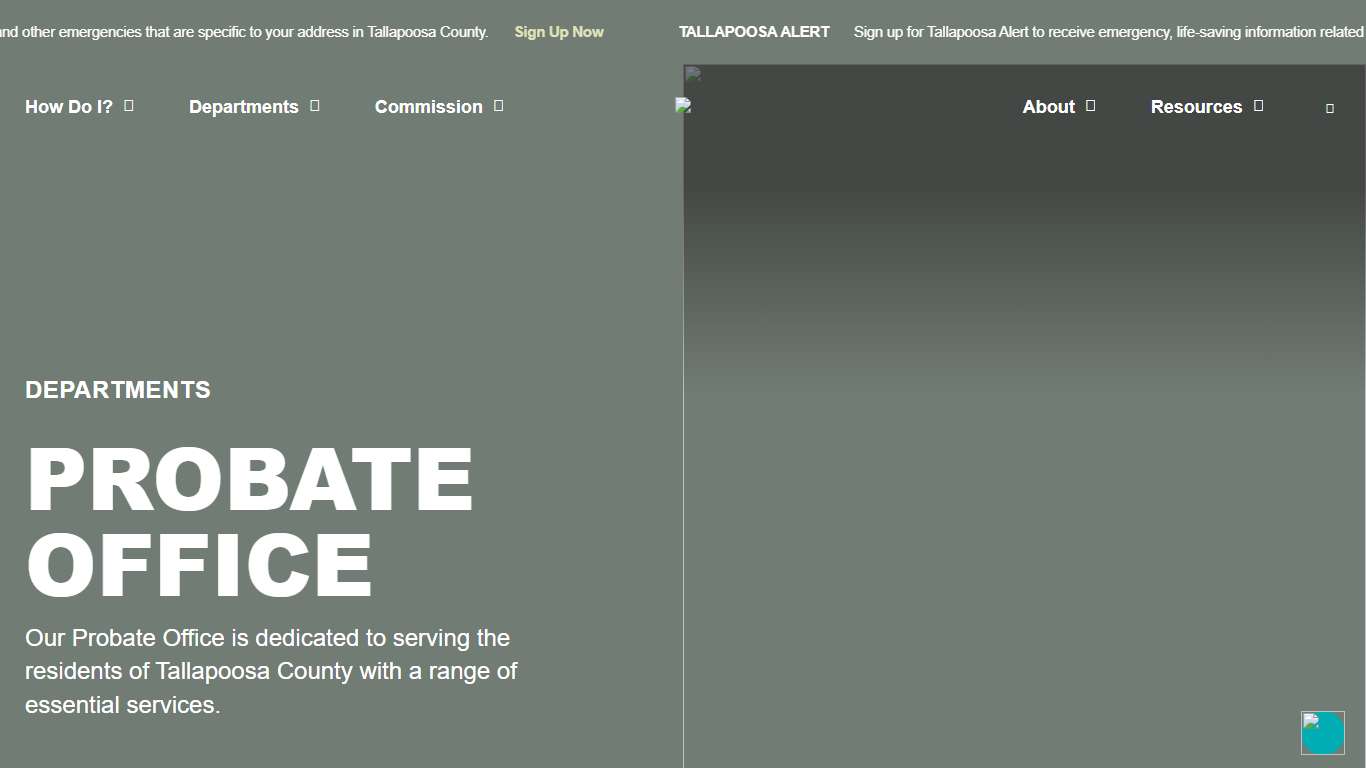This screenshot has width=1366, height=768.
Task: Click the site logo in header center
Action: tap(683, 106)
